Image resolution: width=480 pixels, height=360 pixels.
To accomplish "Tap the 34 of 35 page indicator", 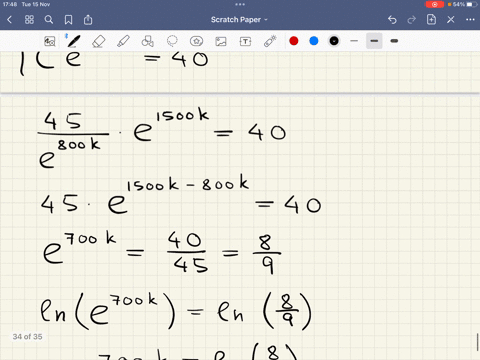I will (x=27, y=337).
